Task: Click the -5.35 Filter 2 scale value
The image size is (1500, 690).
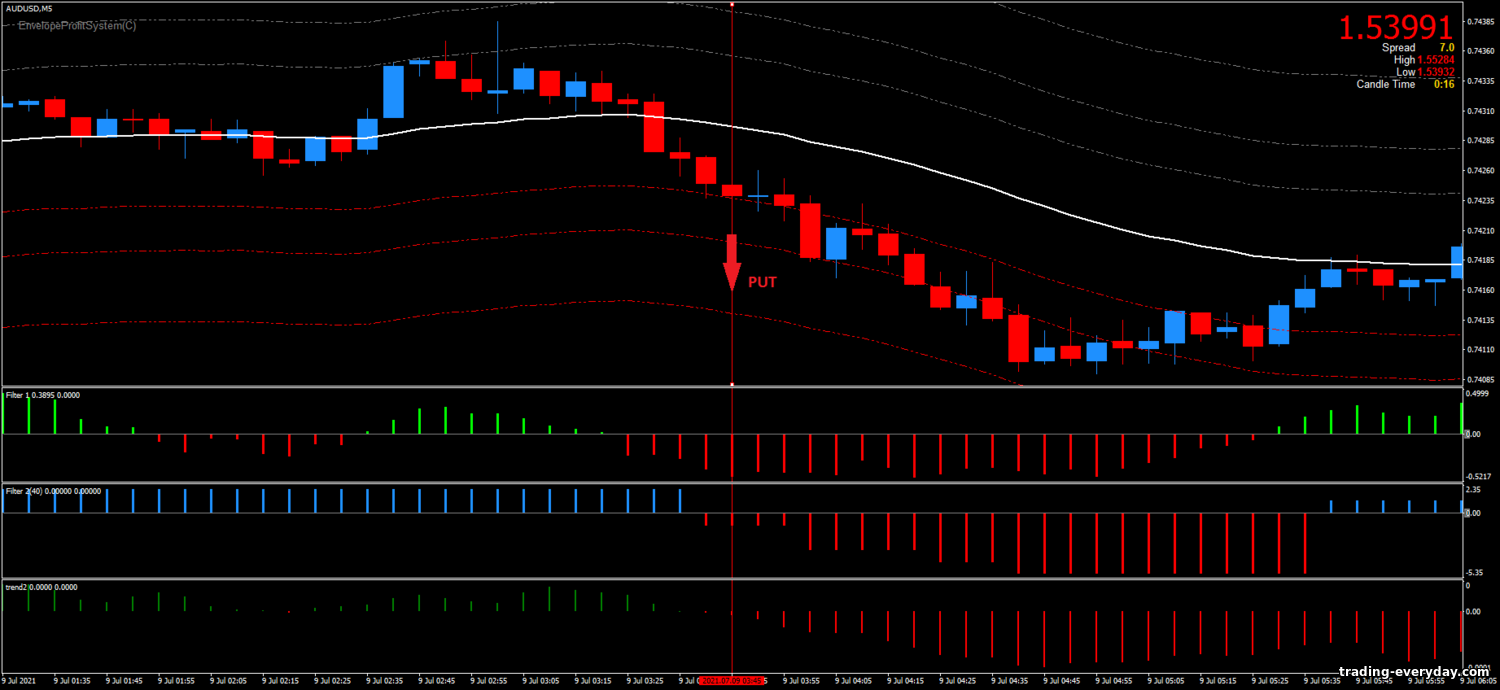Action: tap(1474, 572)
